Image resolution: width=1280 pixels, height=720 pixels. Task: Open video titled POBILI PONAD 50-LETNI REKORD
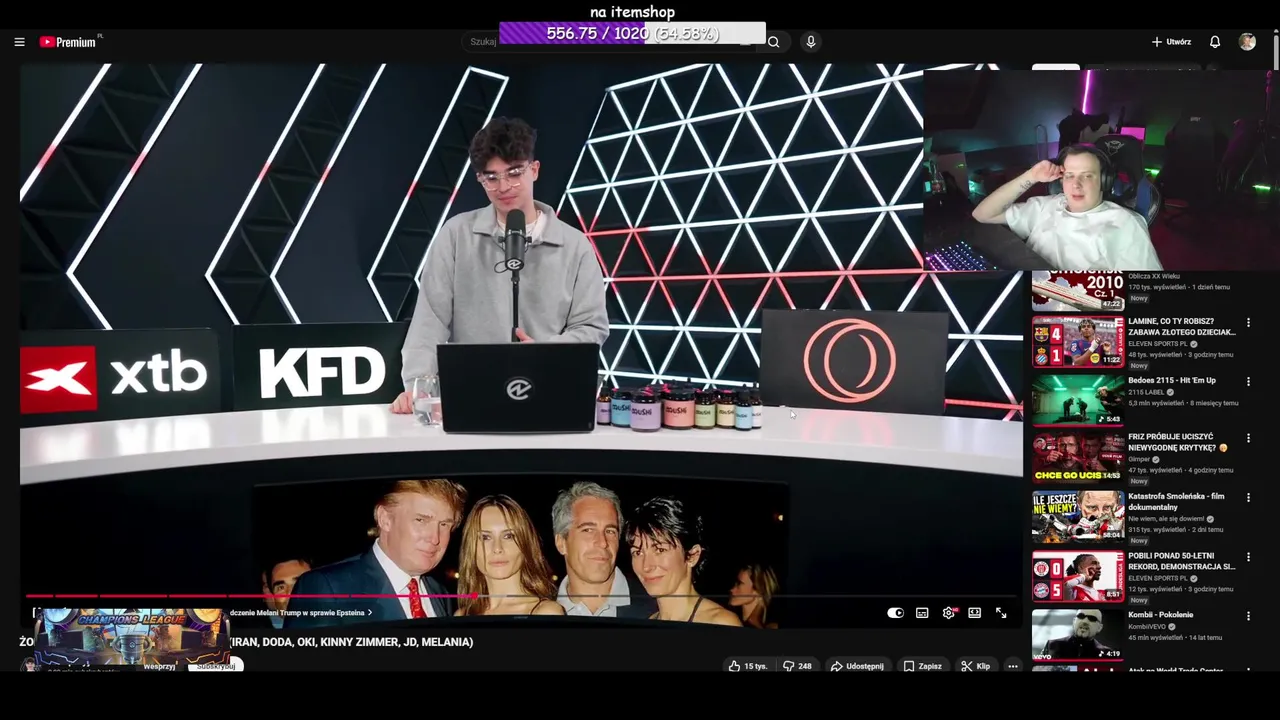click(1181, 561)
